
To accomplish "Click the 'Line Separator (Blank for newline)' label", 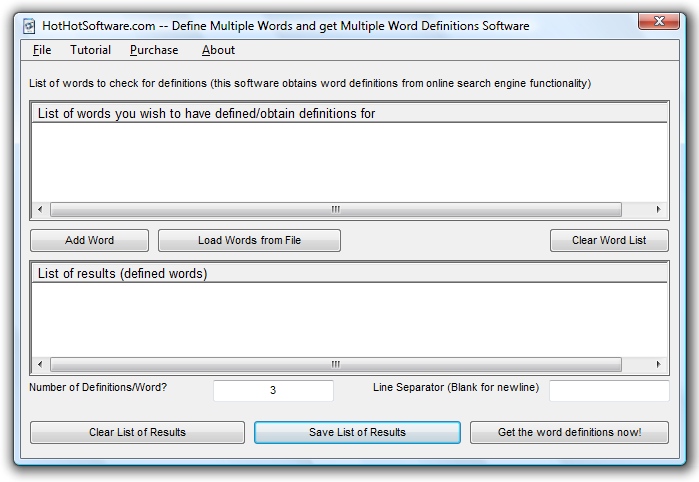I will [x=456, y=387].
